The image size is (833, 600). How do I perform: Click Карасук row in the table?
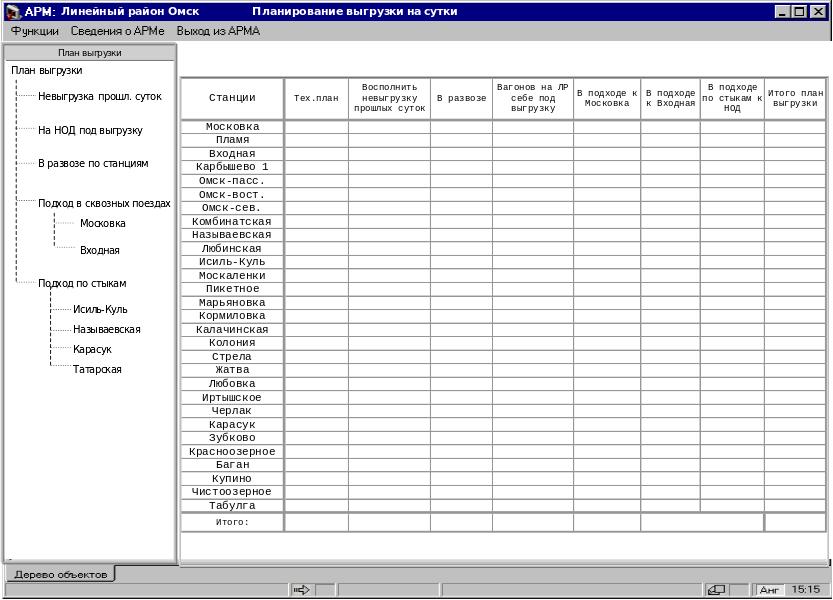click(x=232, y=425)
